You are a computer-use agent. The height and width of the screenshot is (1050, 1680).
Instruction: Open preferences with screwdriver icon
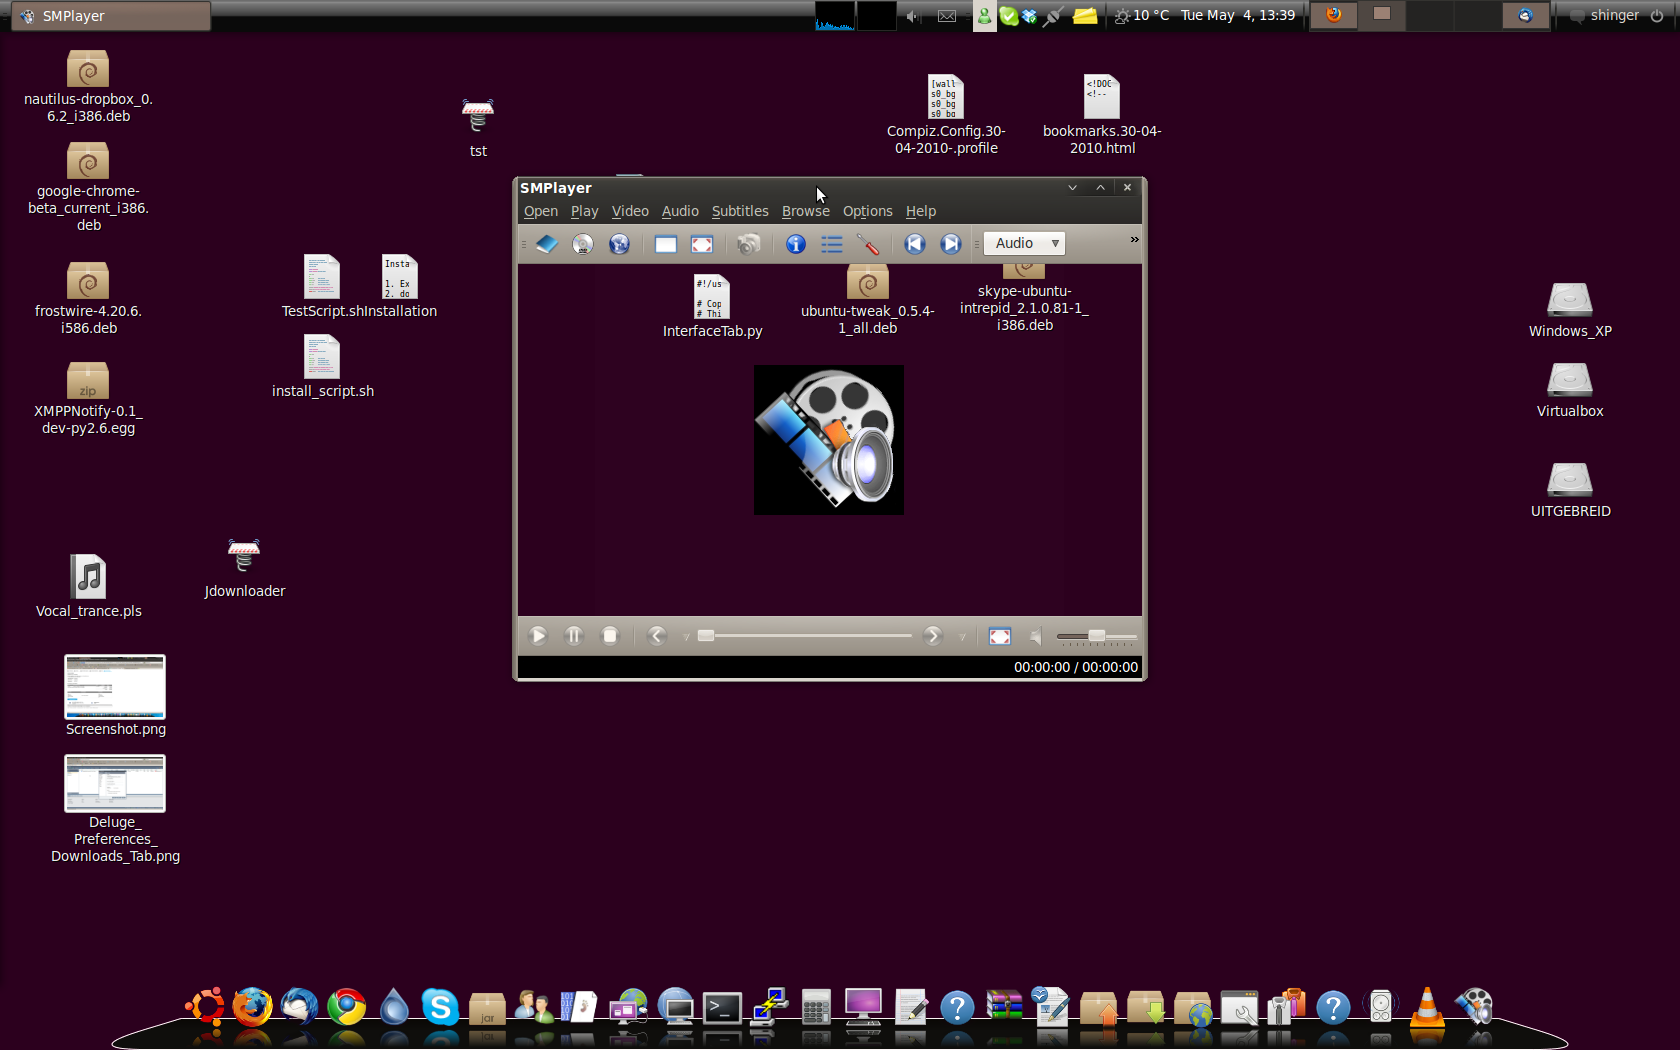[868, 244]
